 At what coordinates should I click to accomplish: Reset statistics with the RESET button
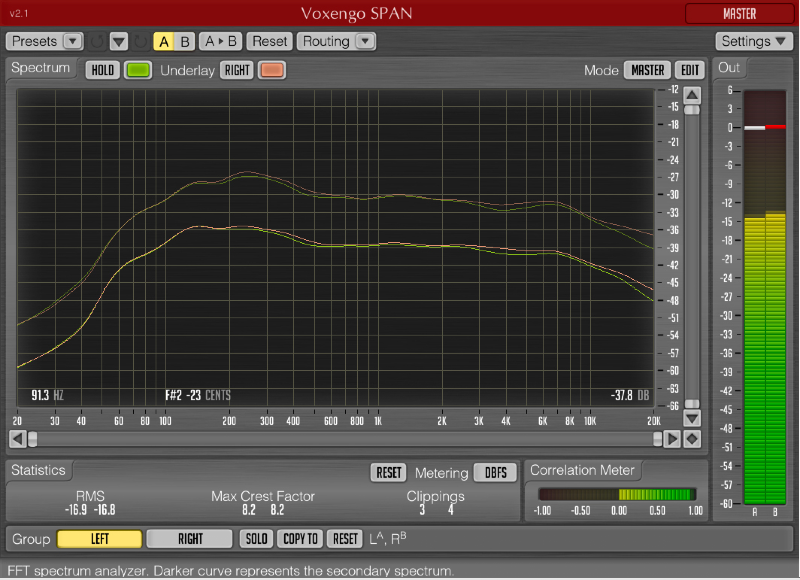pyautogui.click(x=388, y=472)
